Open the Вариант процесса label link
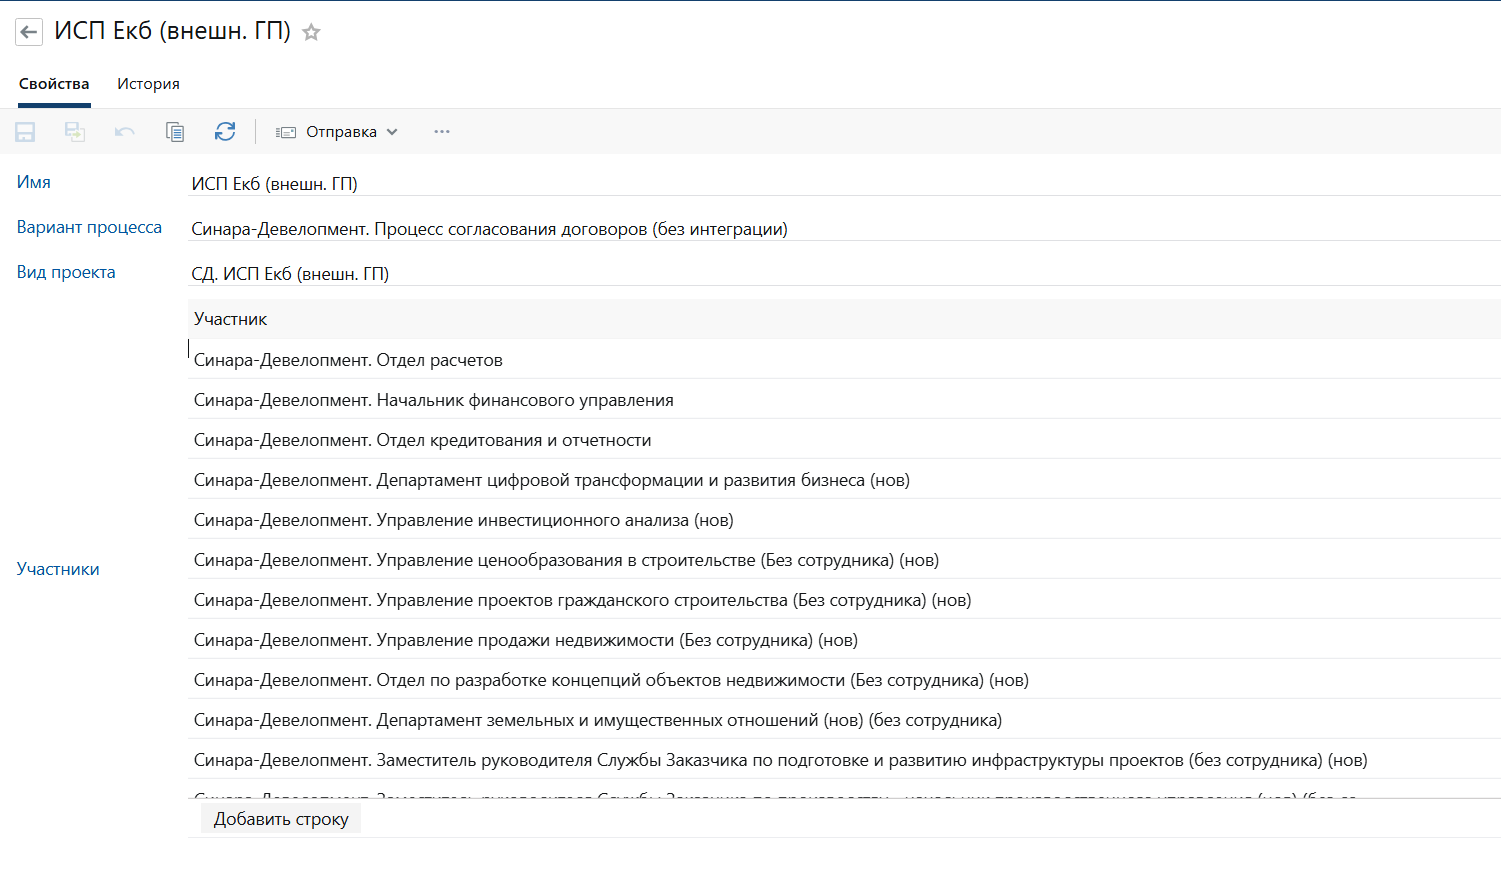 (x=89, y=227)
